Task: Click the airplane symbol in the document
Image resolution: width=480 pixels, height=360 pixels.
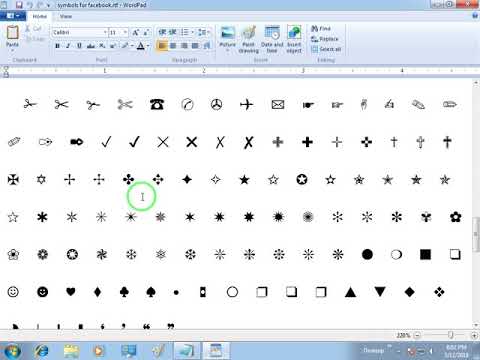Action: coord(247,104)
